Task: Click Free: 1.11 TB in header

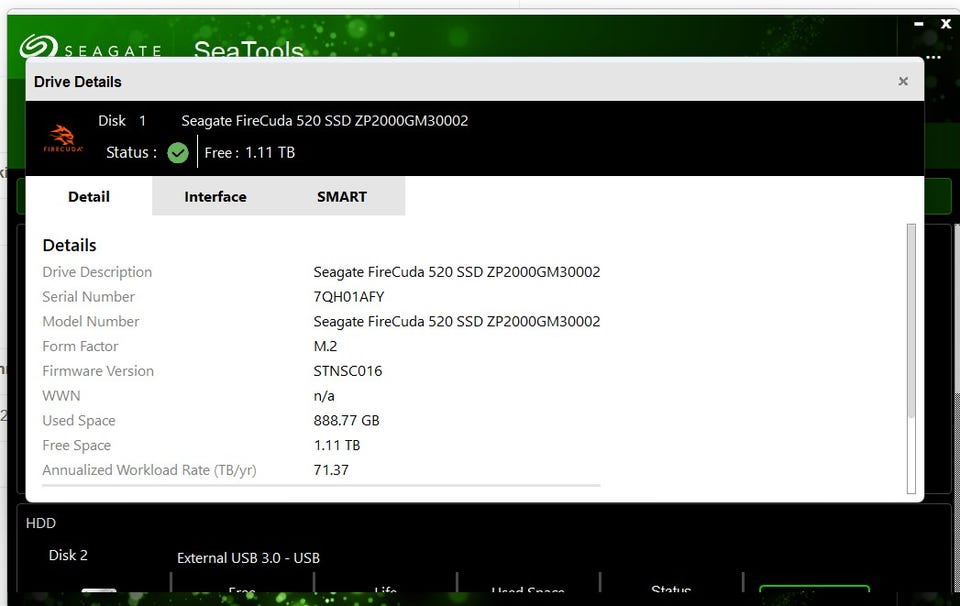Action: pyautogui.click(x=250, y=152)
